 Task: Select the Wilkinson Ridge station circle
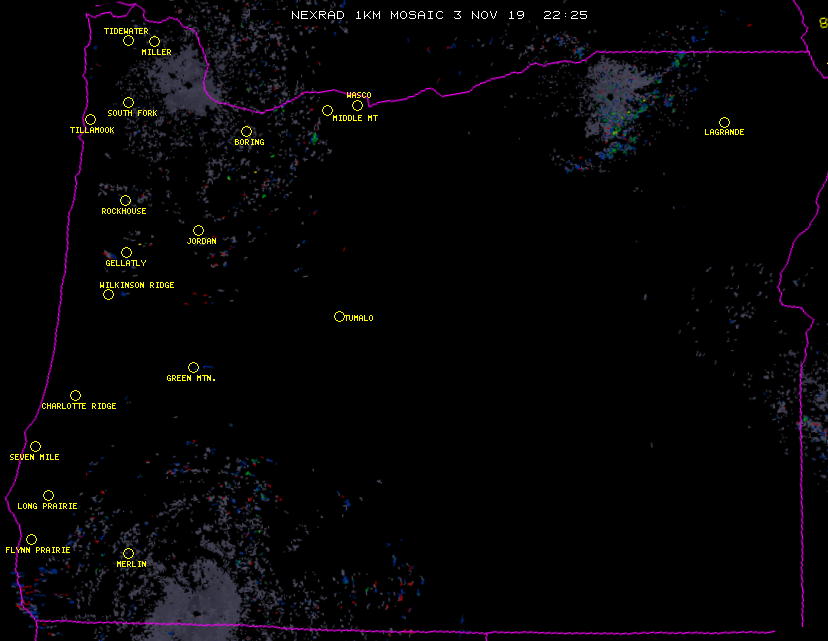click(108, 295)
